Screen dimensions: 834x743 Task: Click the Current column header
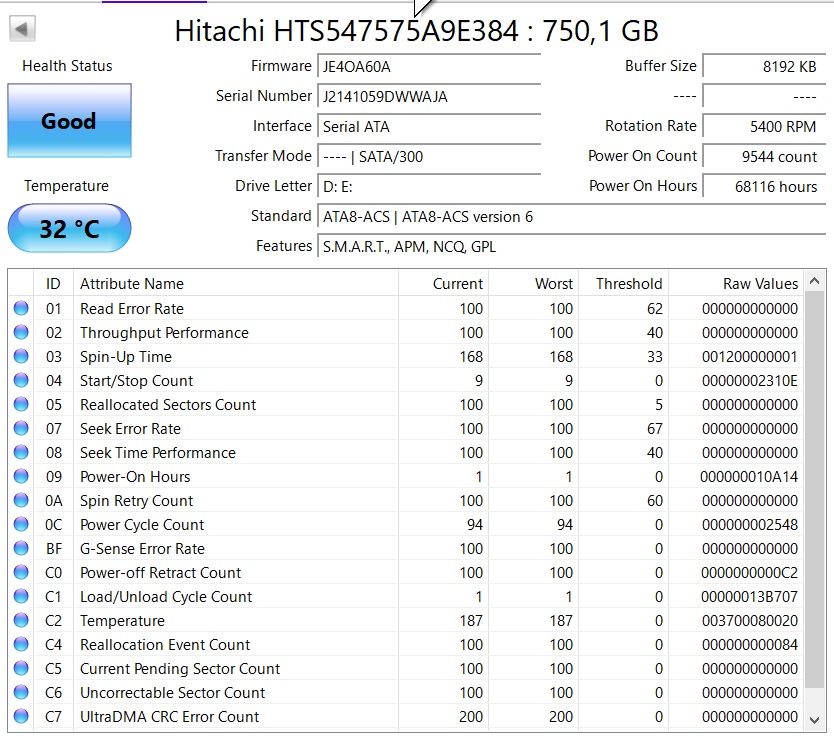pyautogui.click(x=444, y=283)
